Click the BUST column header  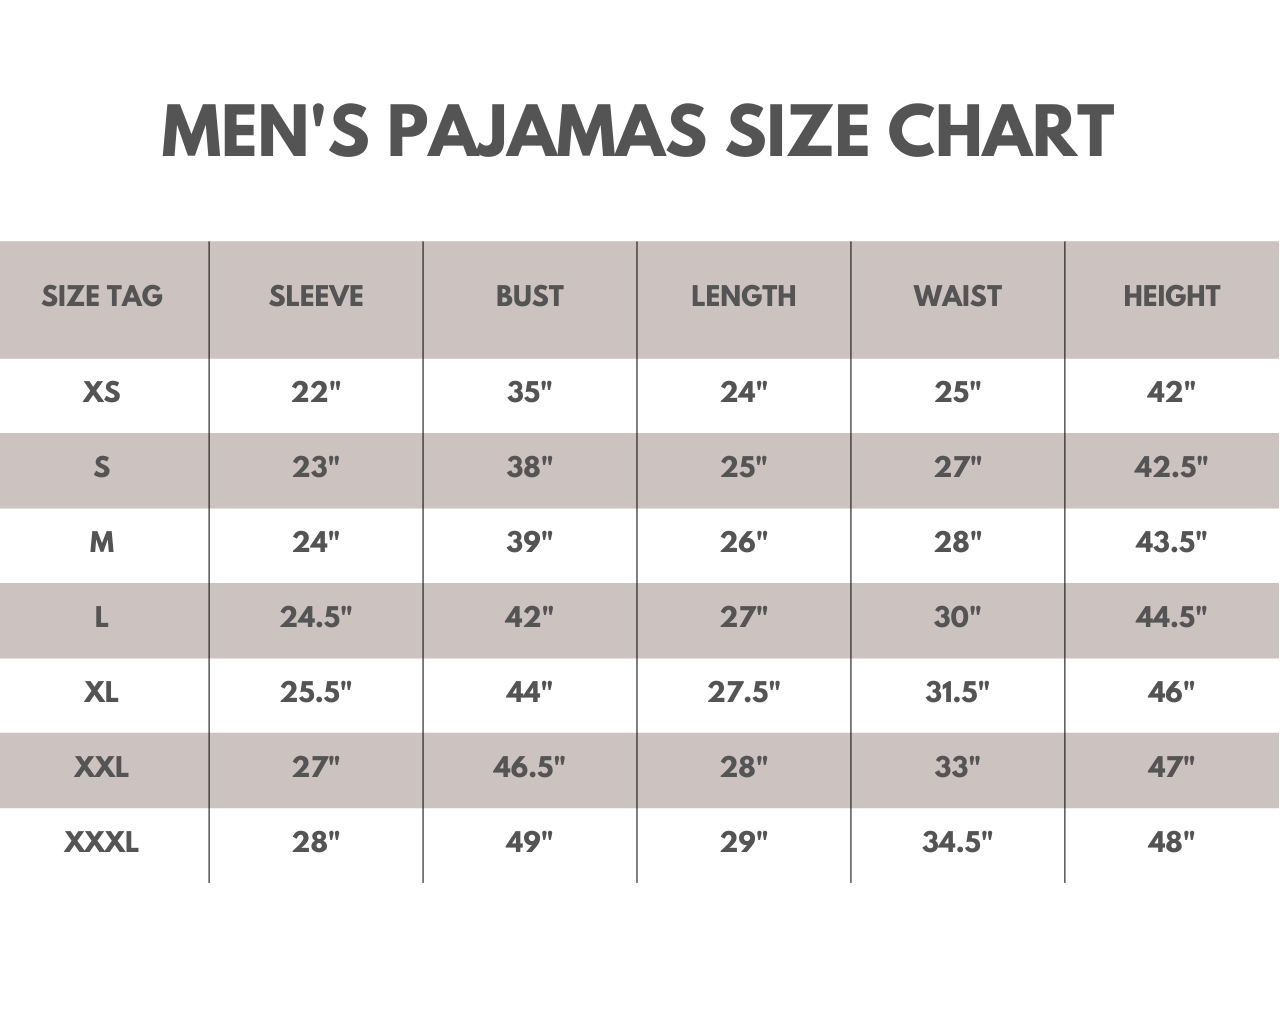530,296
